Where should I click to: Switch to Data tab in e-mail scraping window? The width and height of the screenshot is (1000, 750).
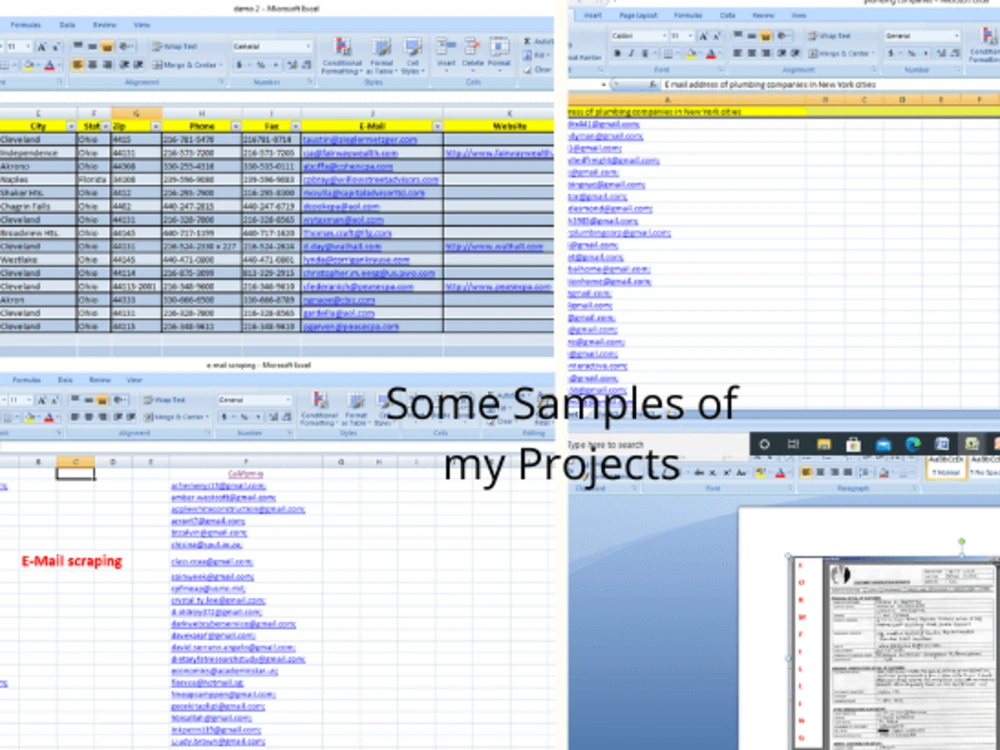click(x=65, y=379)
